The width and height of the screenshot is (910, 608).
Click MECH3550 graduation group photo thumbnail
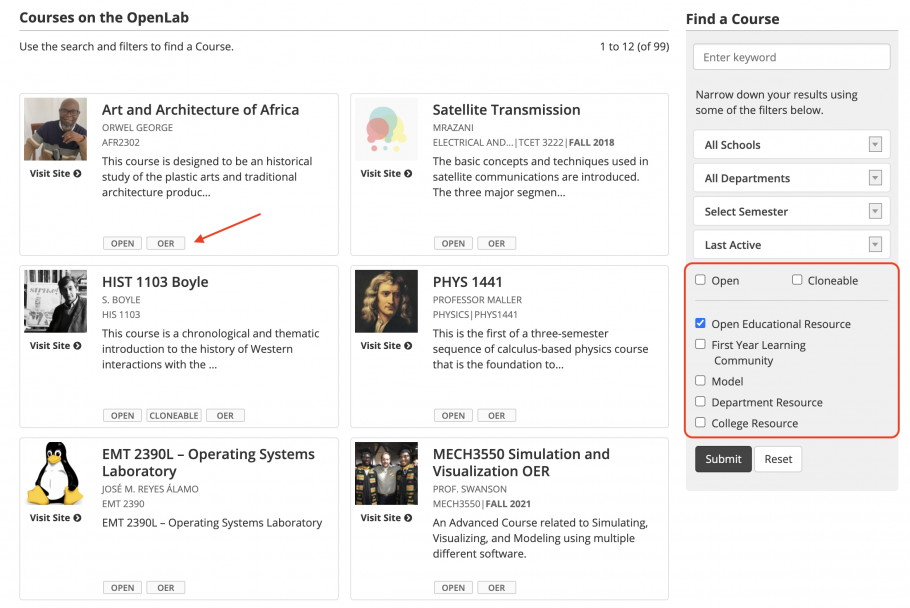387,473
